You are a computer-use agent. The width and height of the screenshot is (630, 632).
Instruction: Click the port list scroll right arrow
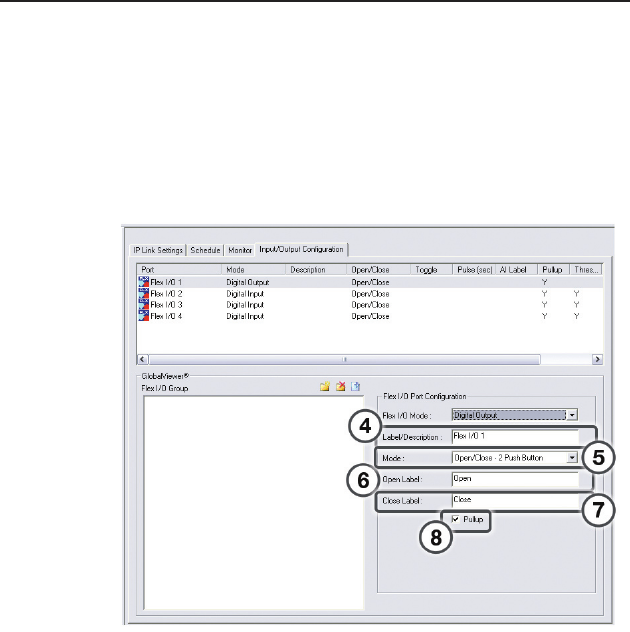(x=597, y=358)
